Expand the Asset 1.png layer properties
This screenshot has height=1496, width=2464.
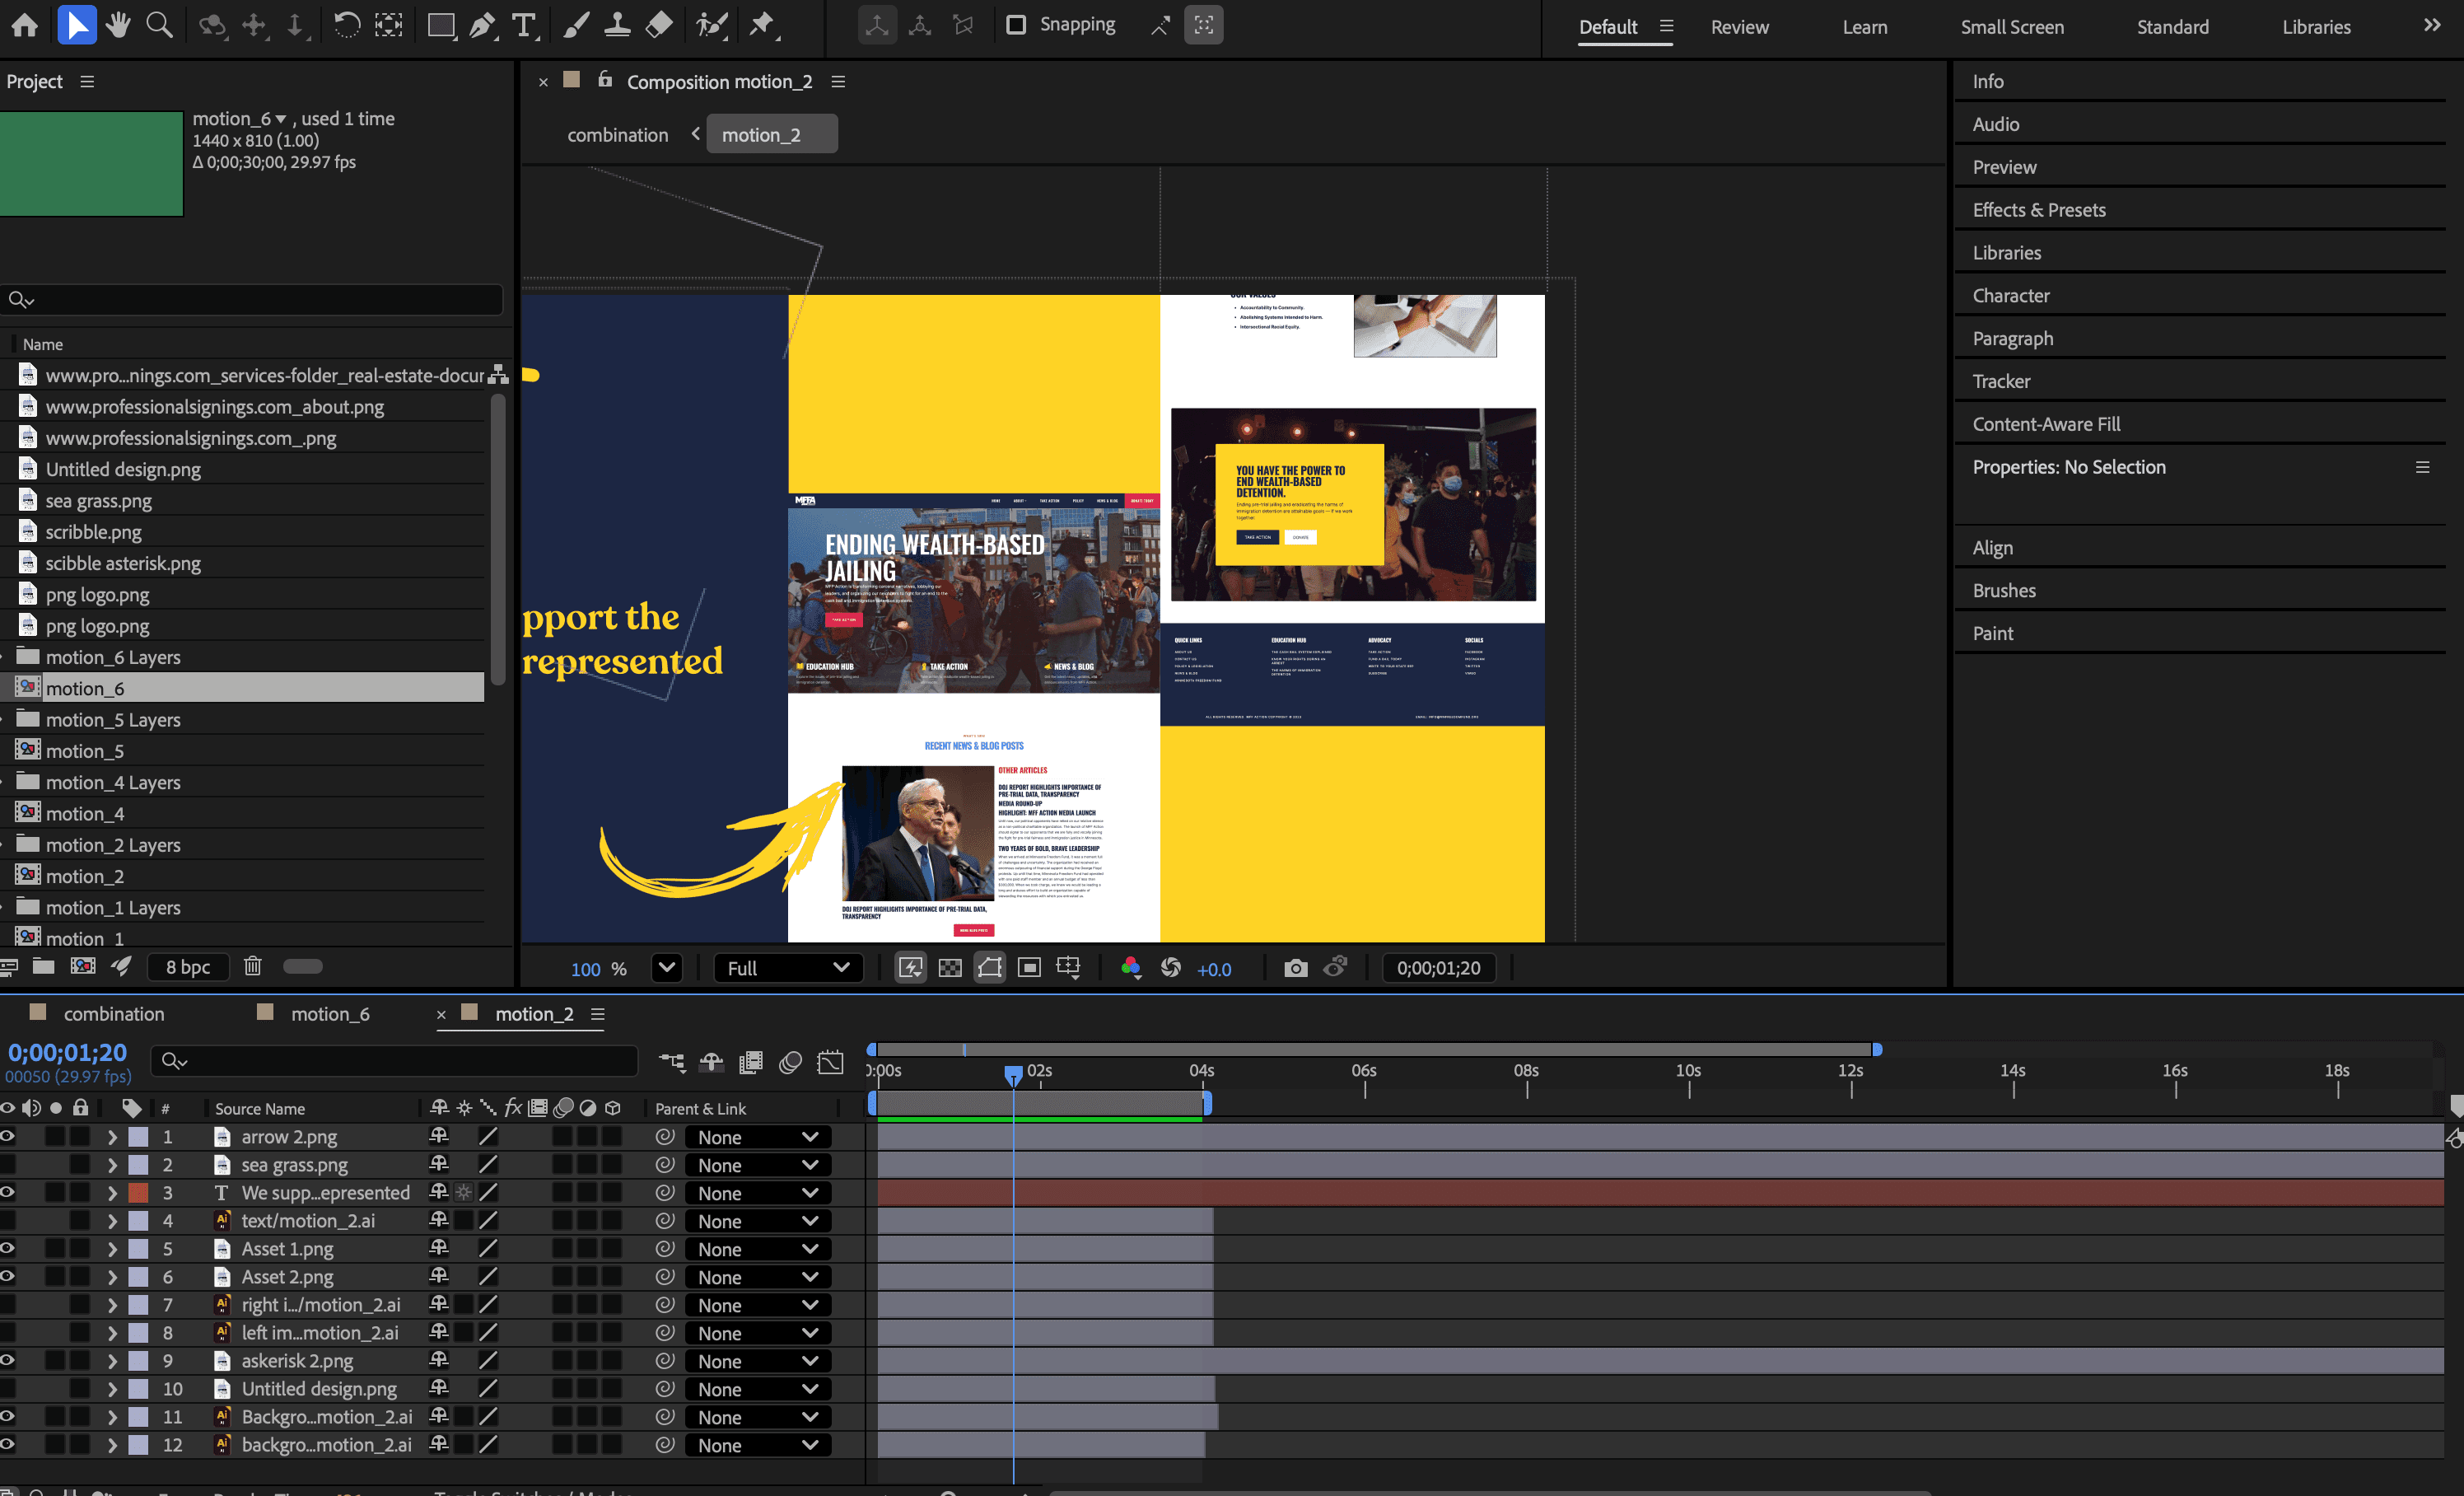click(112, 1249)
